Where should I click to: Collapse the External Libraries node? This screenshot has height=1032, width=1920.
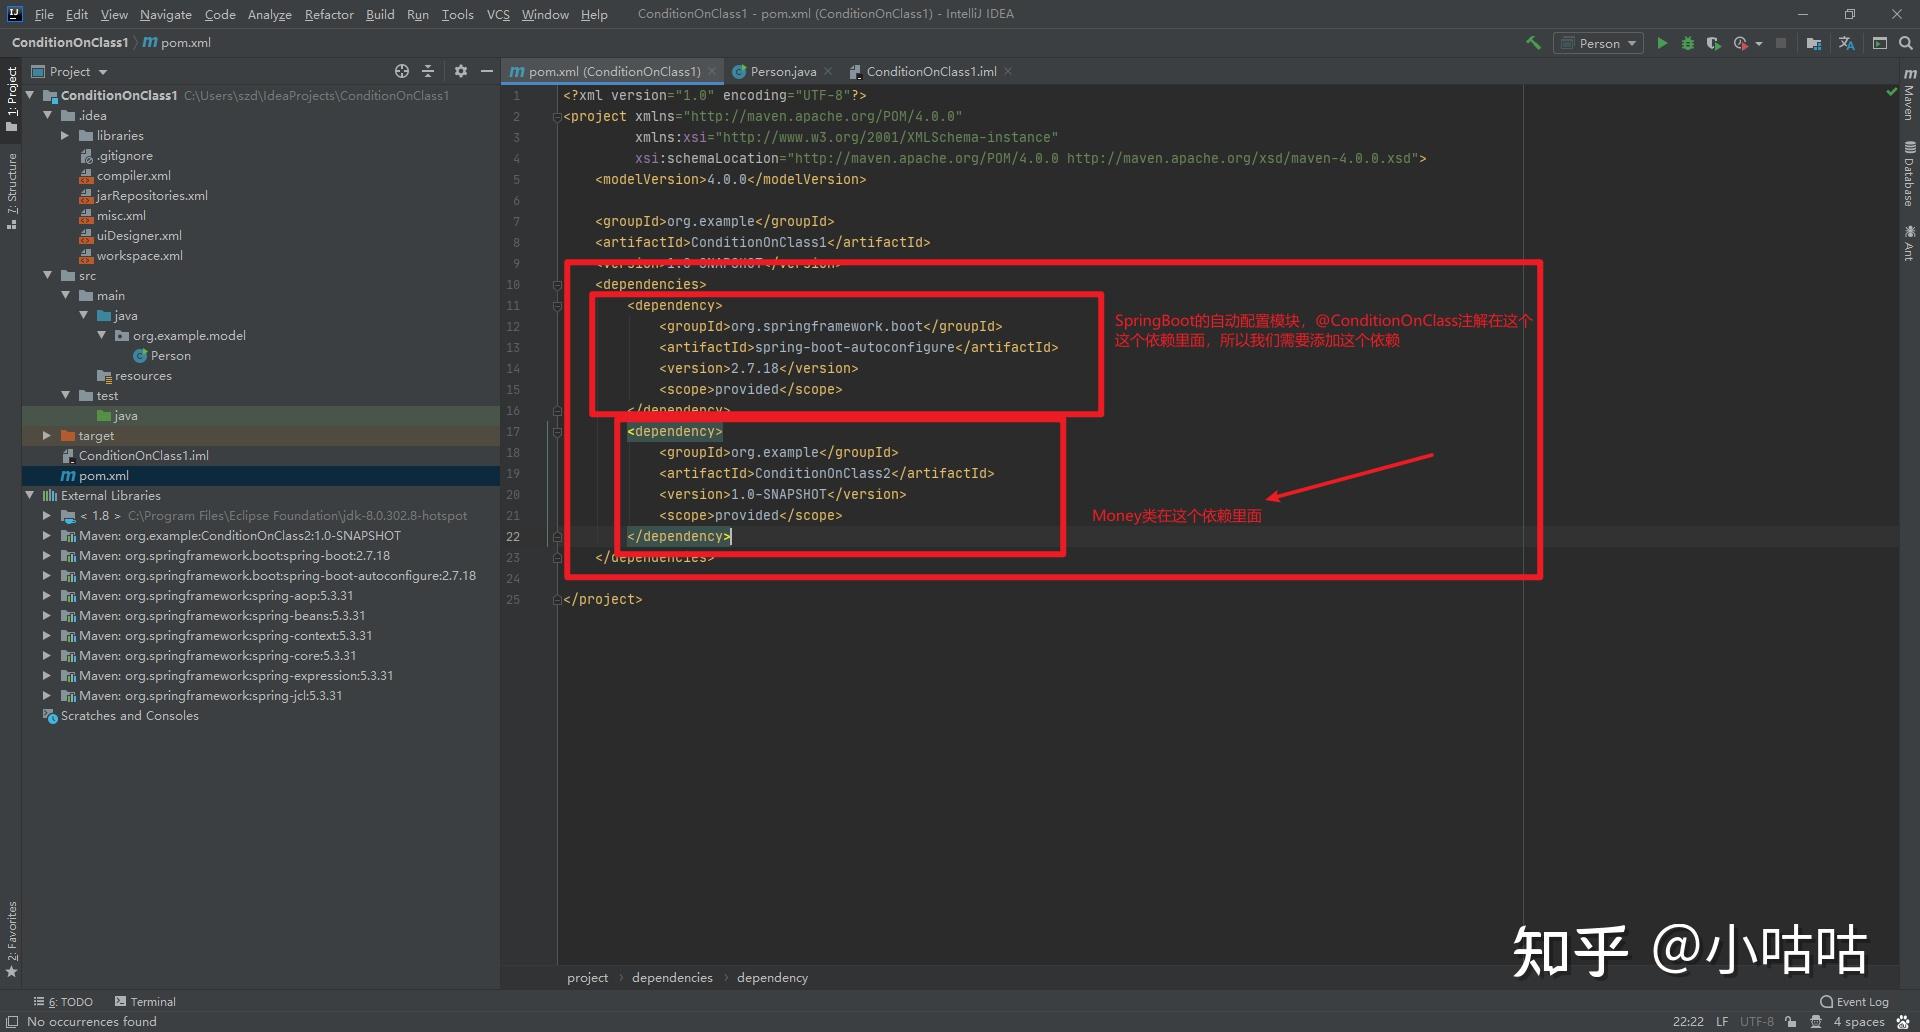point(30,496)
